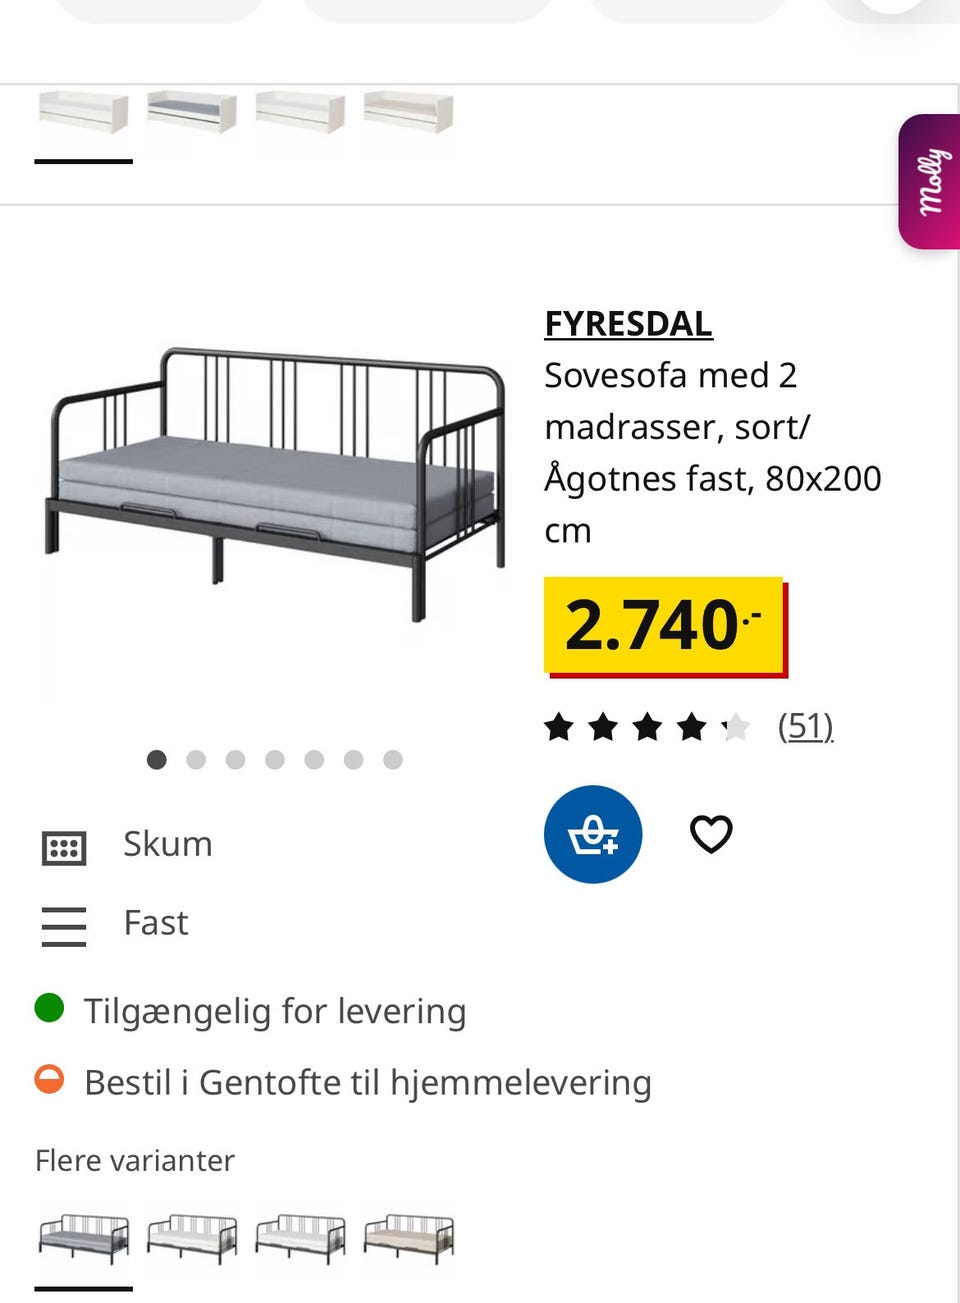Select the beige mattress variant under Flere varianter
960x1303 pixels.
(x=408, y=1238)
